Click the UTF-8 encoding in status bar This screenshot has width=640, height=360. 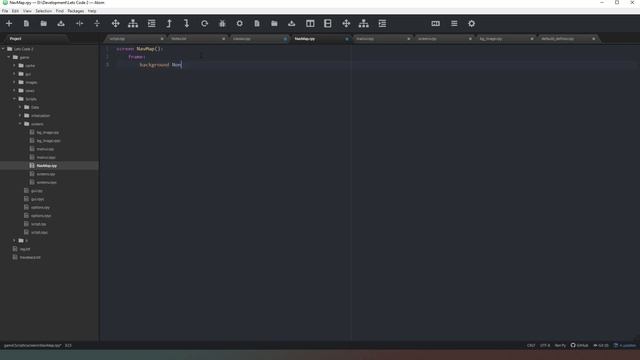point(545,345)
